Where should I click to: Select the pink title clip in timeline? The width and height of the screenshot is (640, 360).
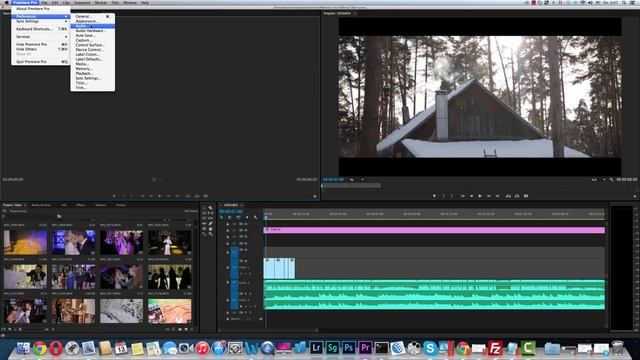(x=434, y=230)
